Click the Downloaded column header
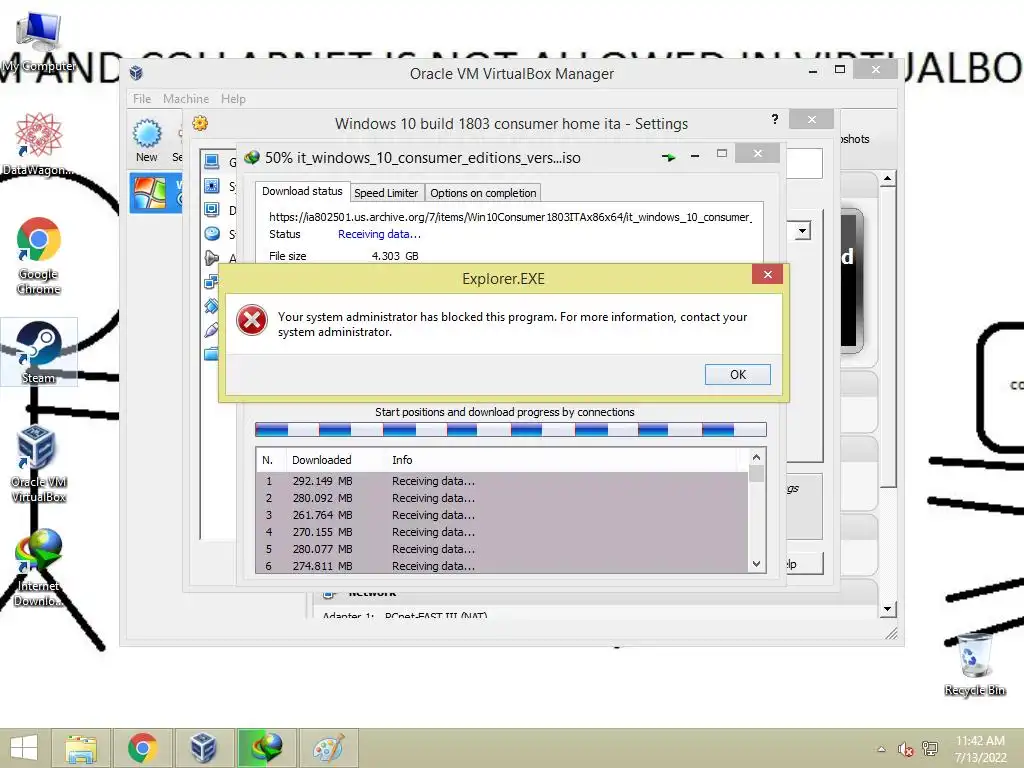1024x768 pixels. (x=321, y=460)
